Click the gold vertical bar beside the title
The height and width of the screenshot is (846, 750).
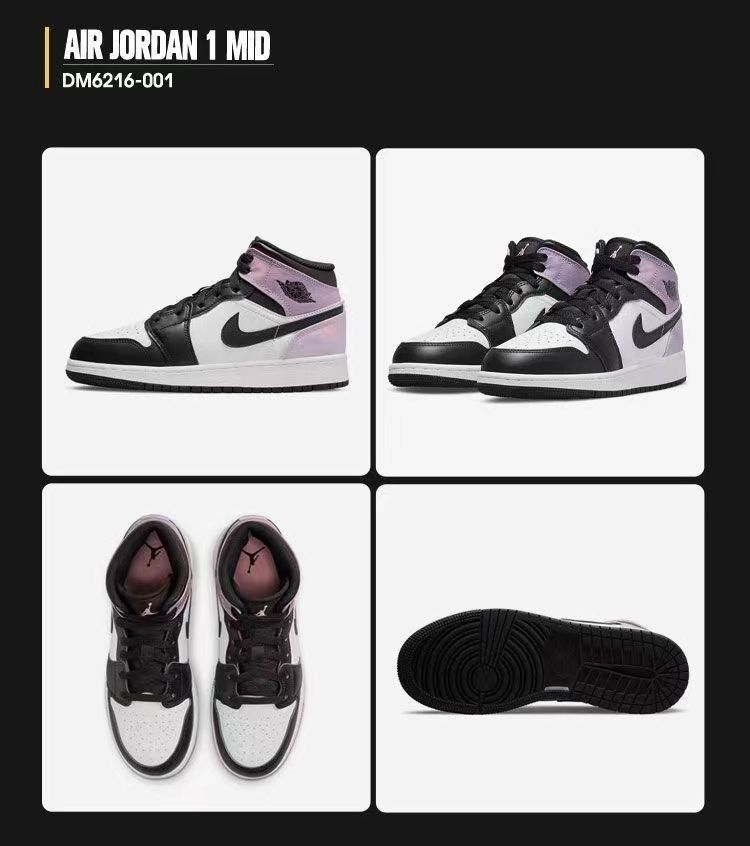(x=47, y=58)
